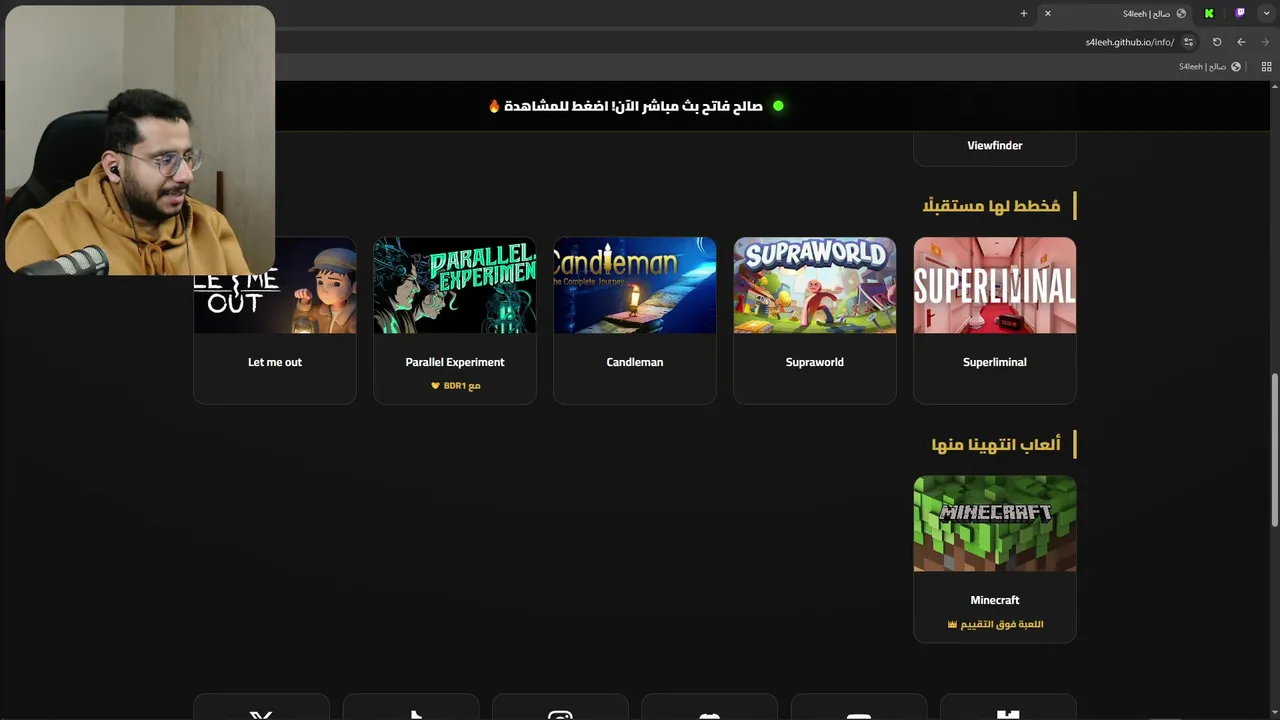Click the green live status dot
The width and height of the screenshot is (1280, 720).
click(778, 106)
